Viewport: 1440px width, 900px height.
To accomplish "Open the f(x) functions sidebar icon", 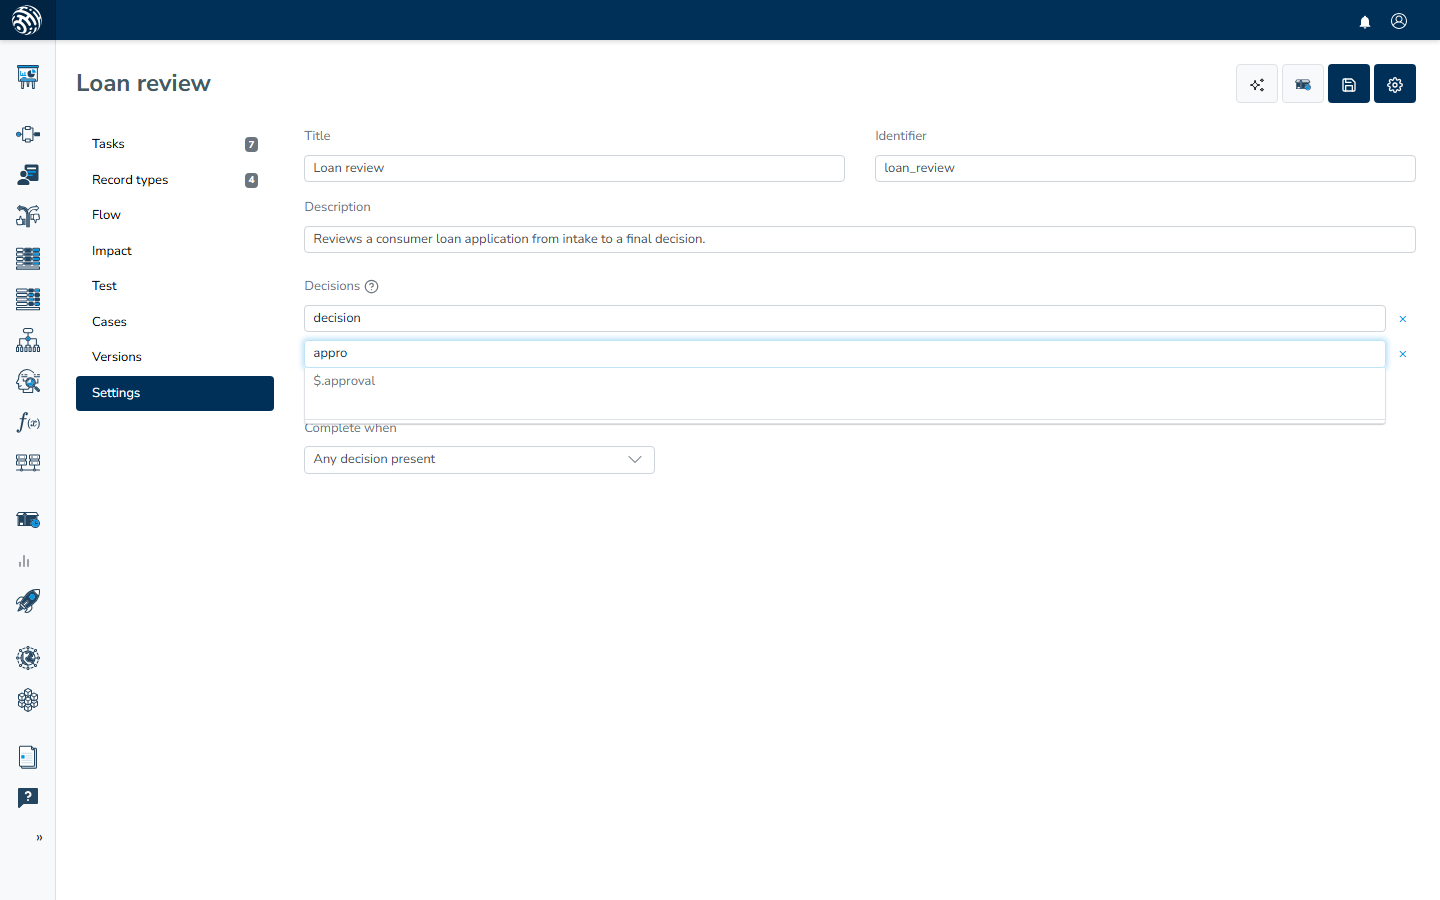I will coord(28,422).
